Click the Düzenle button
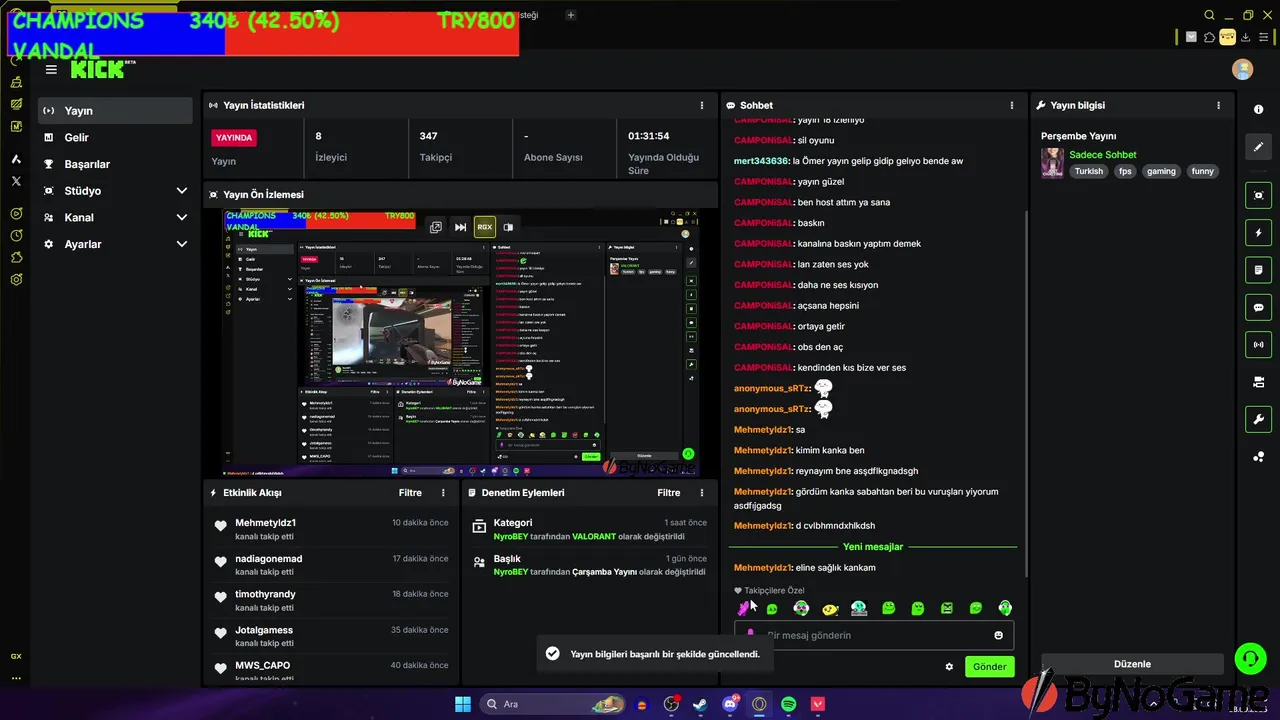 tap(1132, 664)
